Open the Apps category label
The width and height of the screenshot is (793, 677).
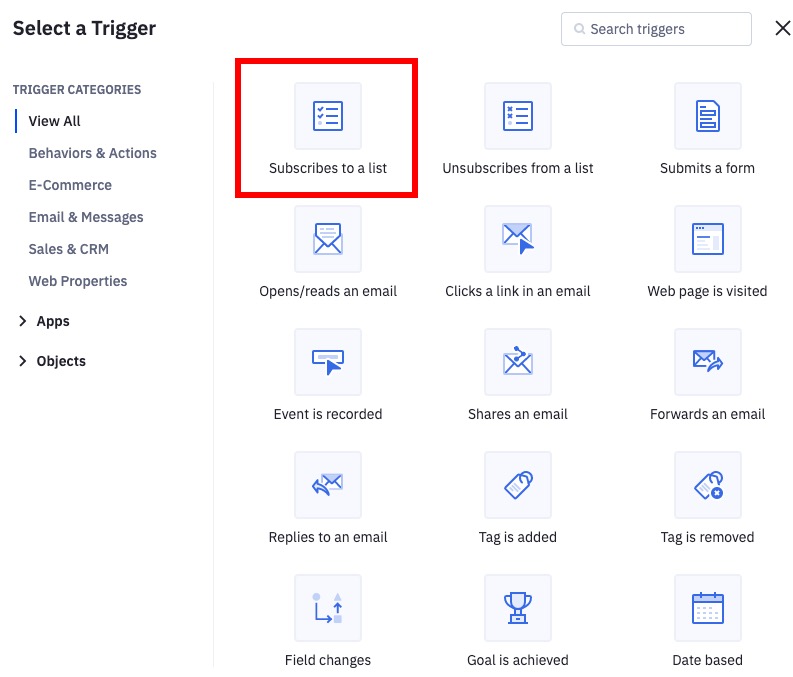click(x=53, y=322)
